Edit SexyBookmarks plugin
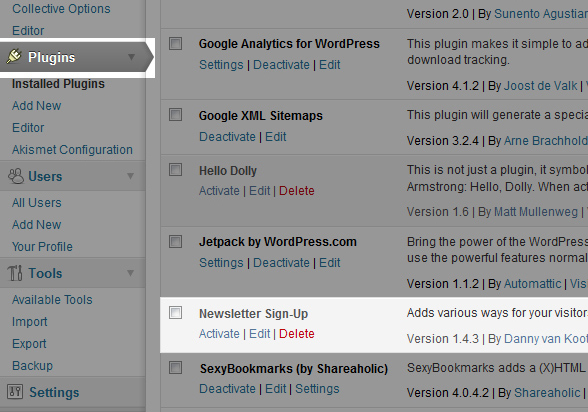The height and width of the screenshot is (412, 588). click(x=276, y=389)
